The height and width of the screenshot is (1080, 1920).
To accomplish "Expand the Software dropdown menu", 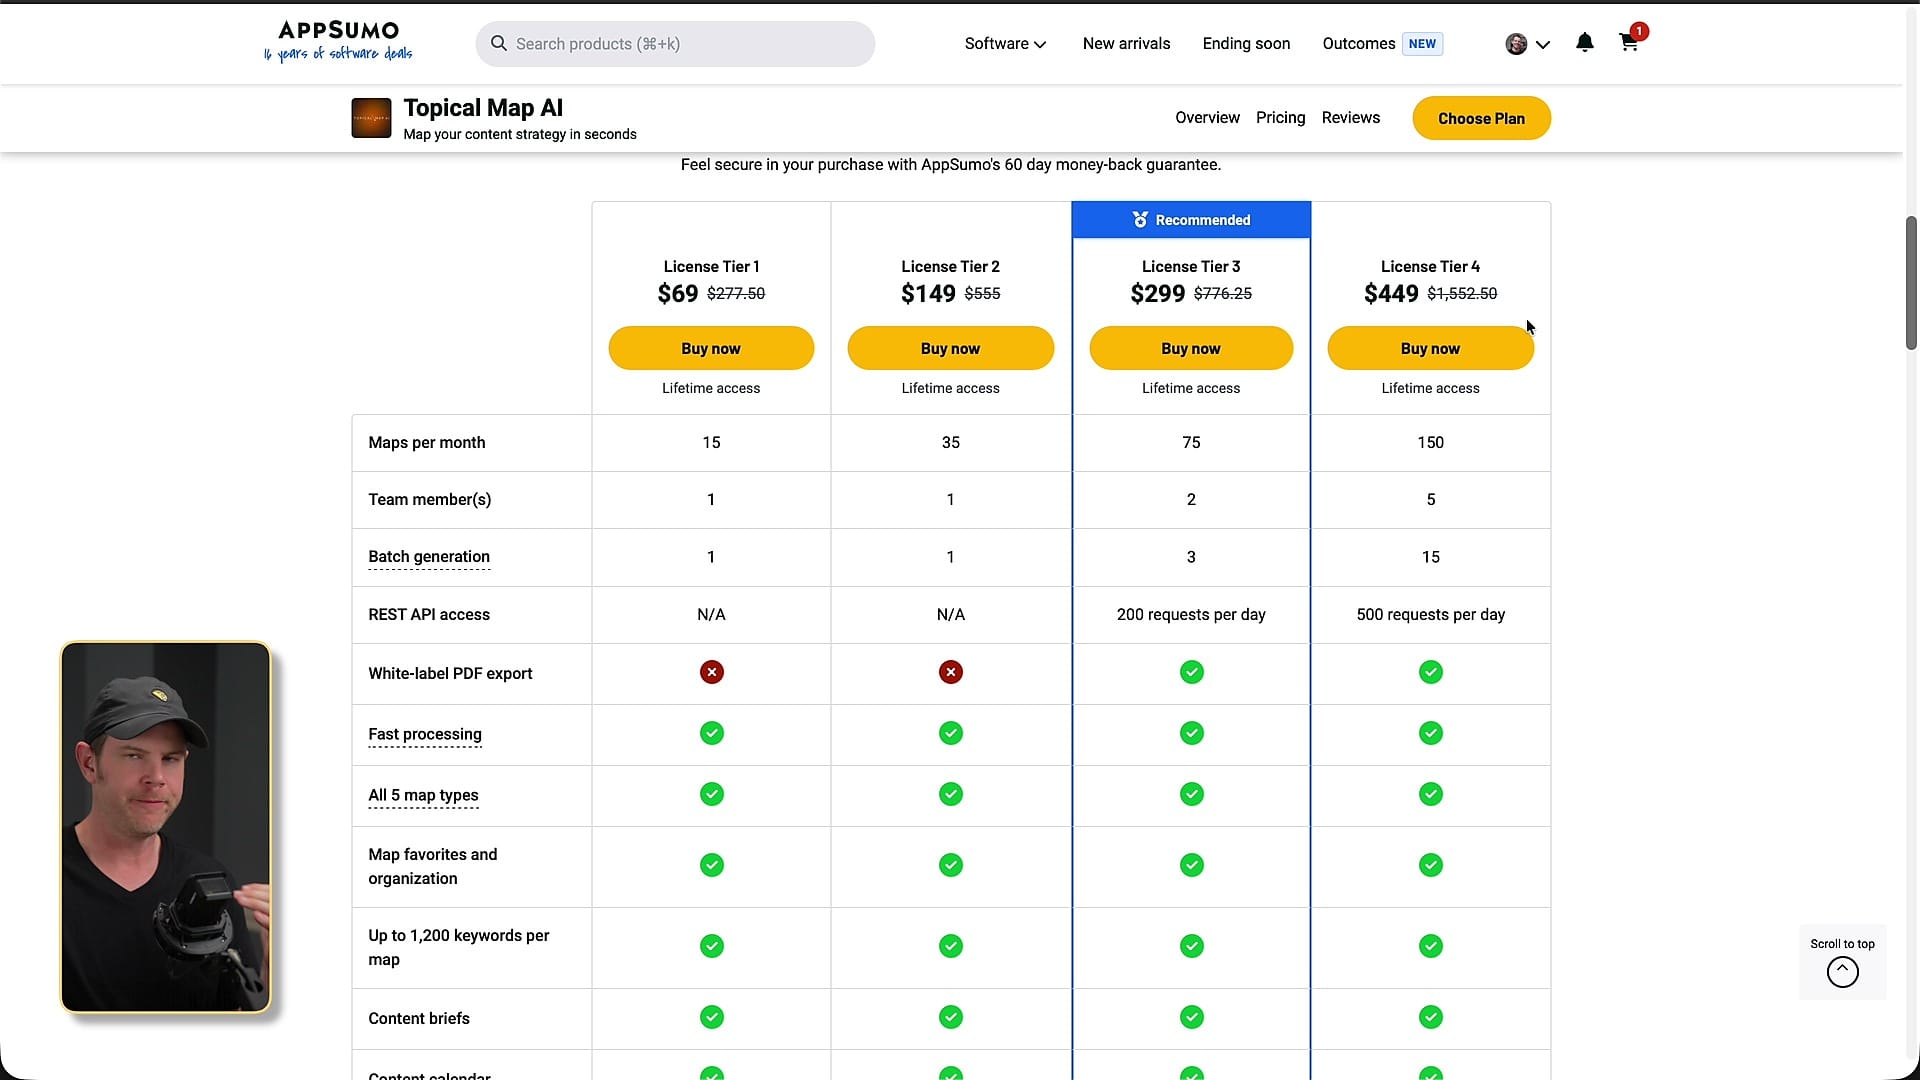I will pyautogui.click(x=1005, y=44).
